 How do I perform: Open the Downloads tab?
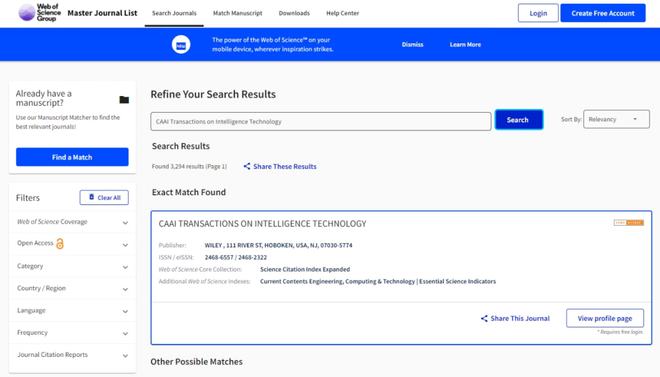pos(294,13)
